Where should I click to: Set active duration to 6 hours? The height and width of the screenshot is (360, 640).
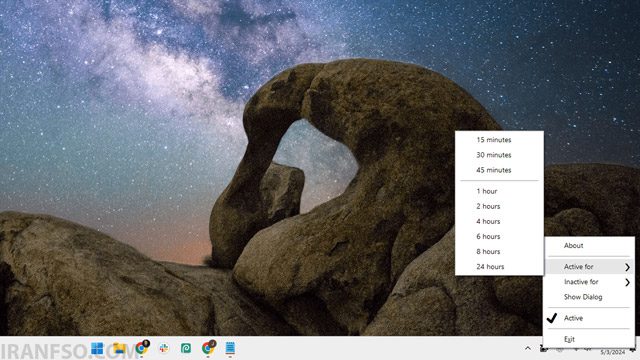tap(499, 236)
